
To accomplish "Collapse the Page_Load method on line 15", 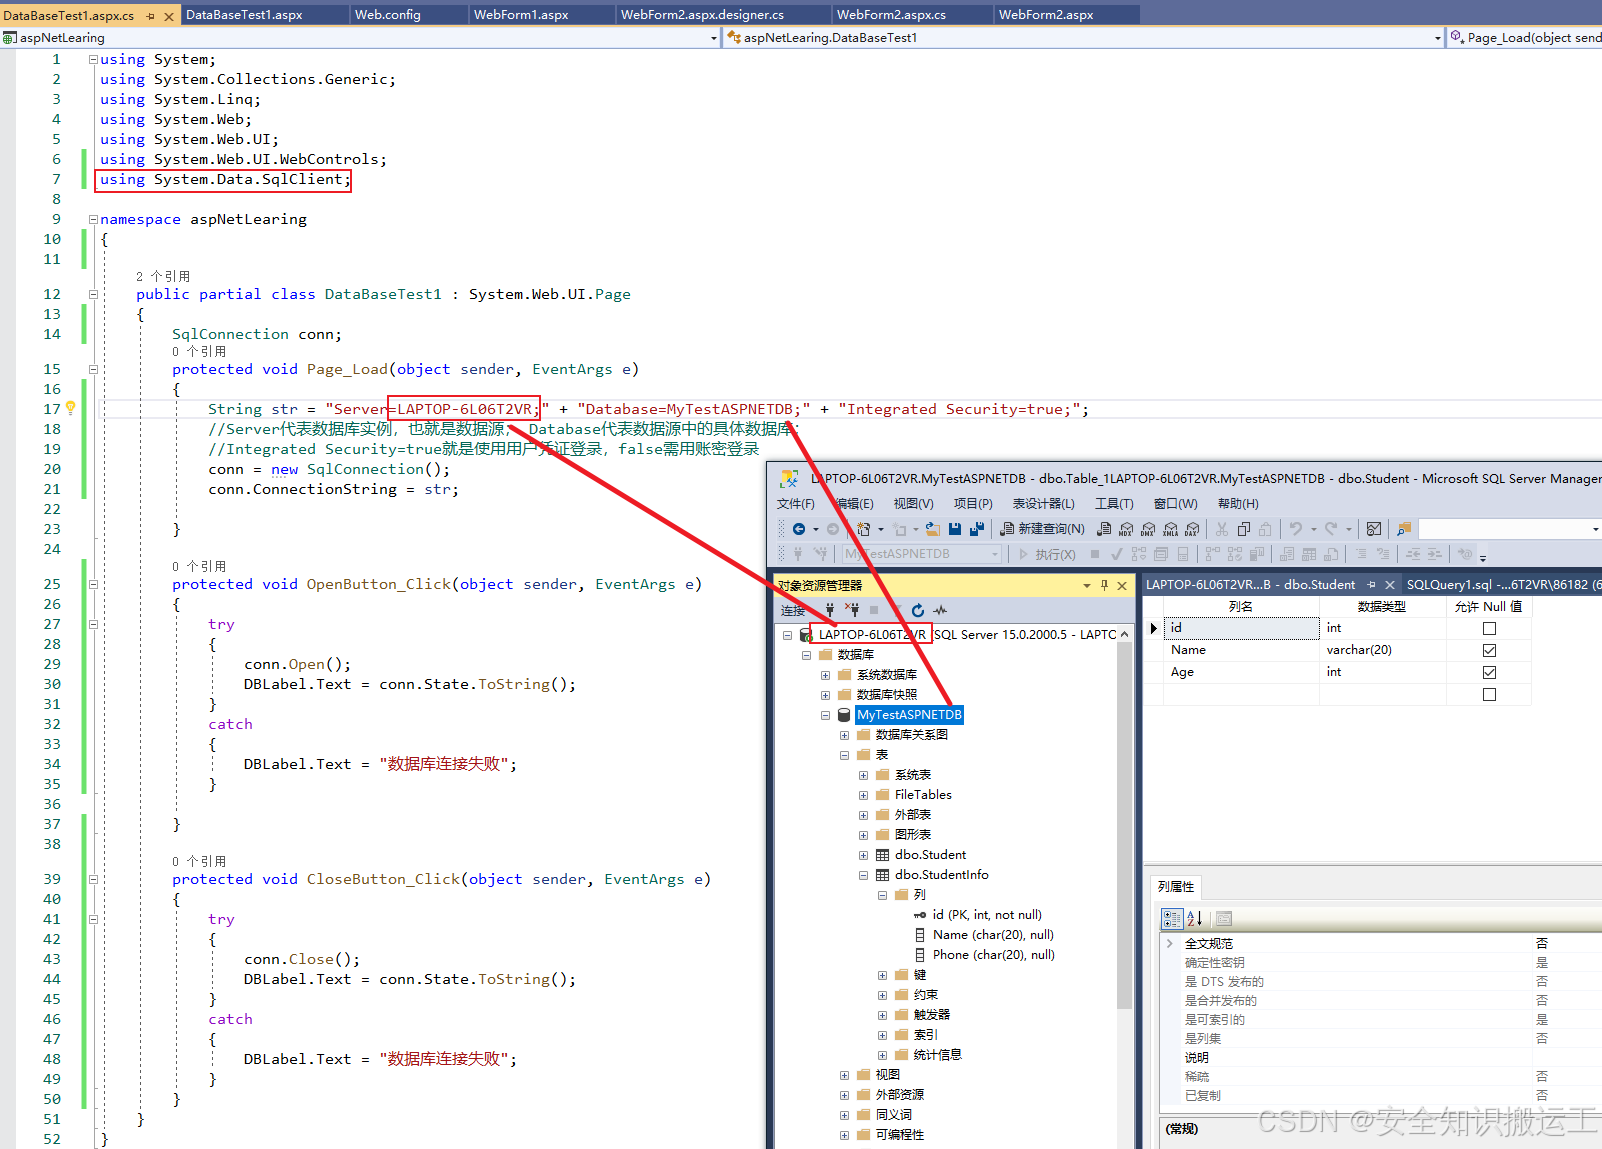I will click(94, 369).
